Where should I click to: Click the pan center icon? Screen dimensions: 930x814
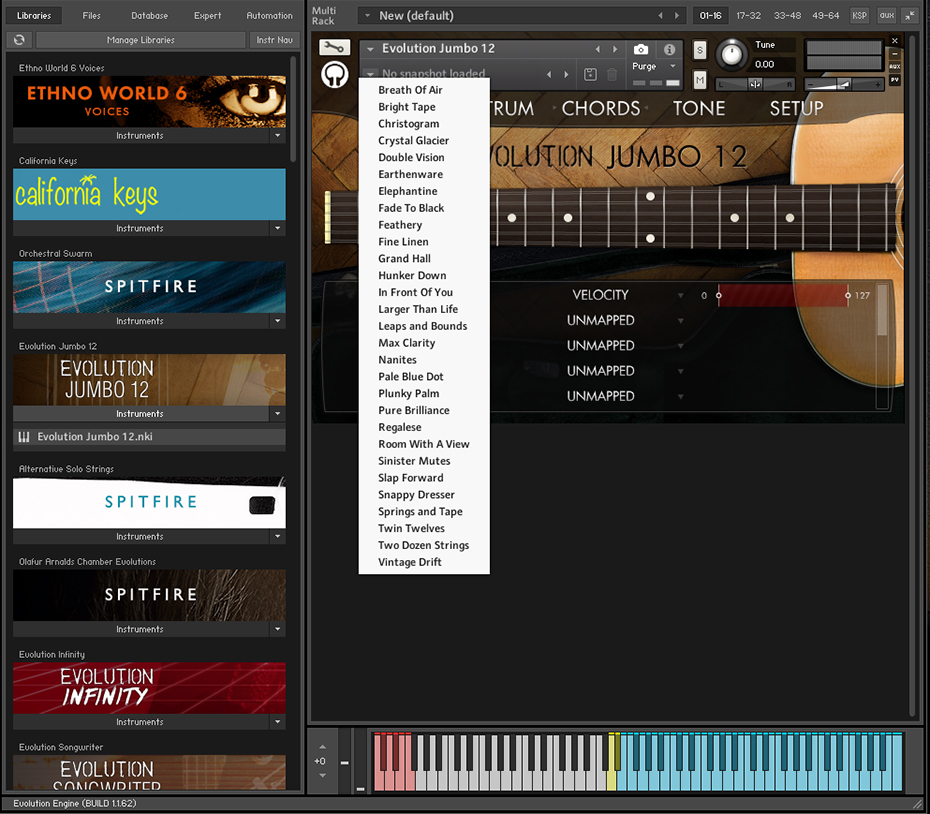[754, 84]
